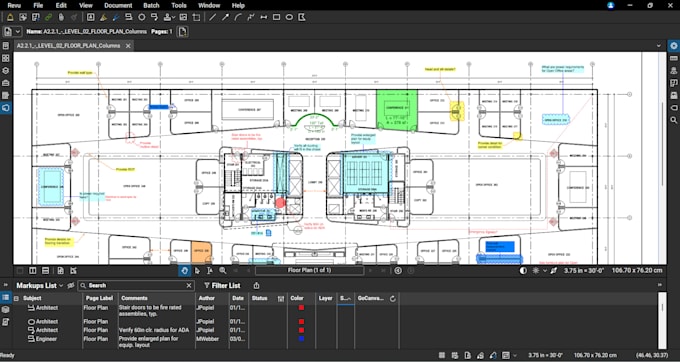Open the Tools menu

[x=179, y=6]
